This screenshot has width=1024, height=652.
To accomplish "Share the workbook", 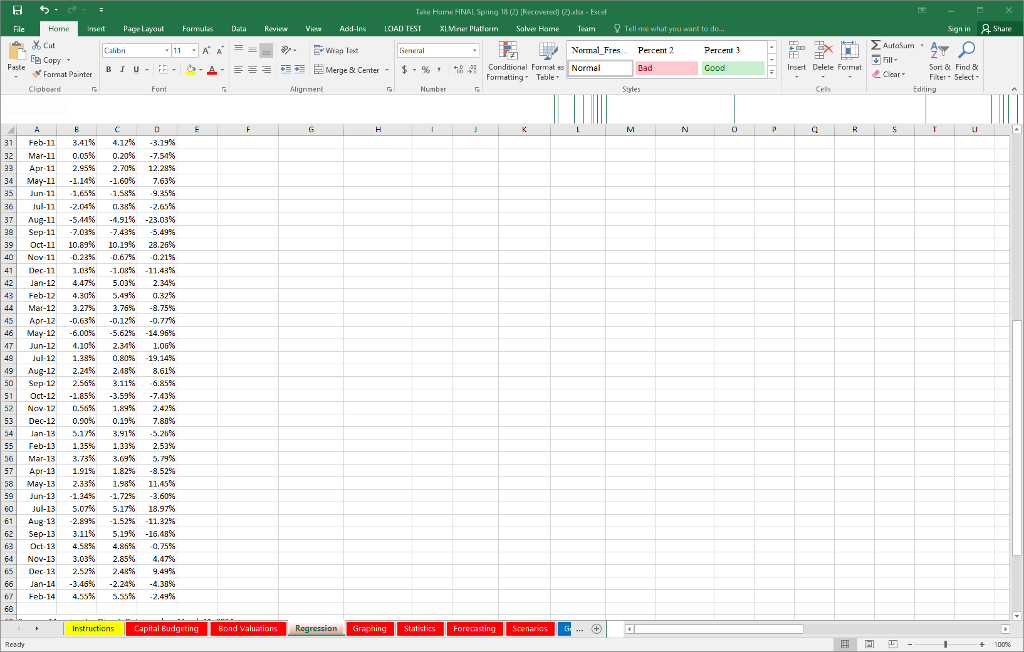I will (x=997, y=29).
